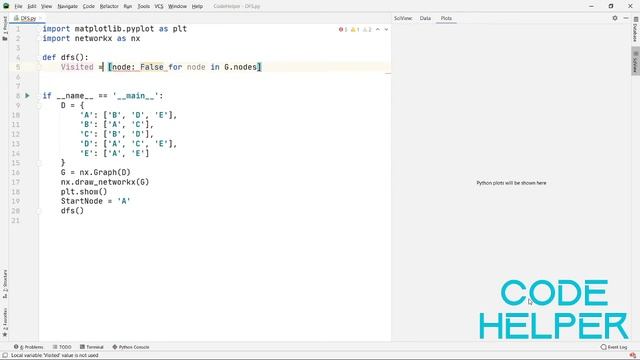640x360 pixels.
Task: Click the yellow warning count indicator
Action: point(355,29)
